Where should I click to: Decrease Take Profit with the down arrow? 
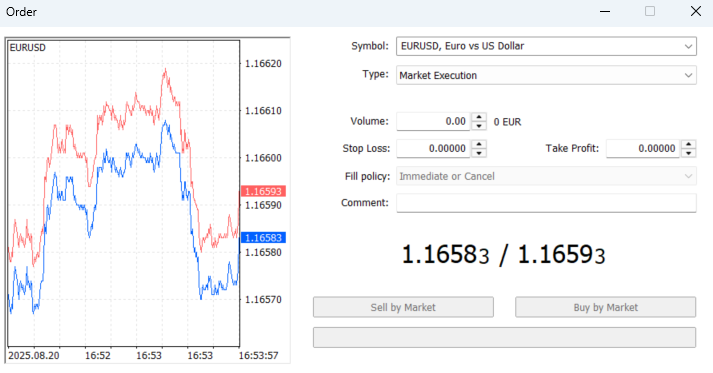pos(688,153)
